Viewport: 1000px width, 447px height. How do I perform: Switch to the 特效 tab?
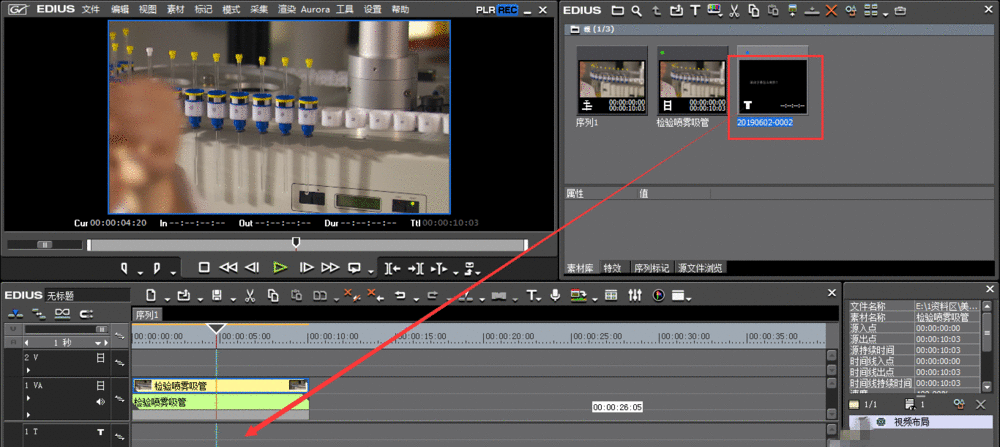pos(612,268)
